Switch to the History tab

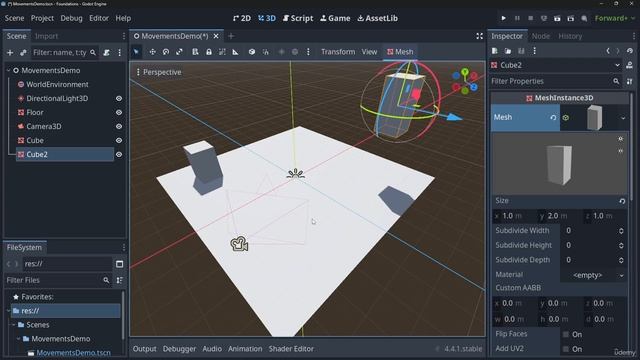point(570,36)
